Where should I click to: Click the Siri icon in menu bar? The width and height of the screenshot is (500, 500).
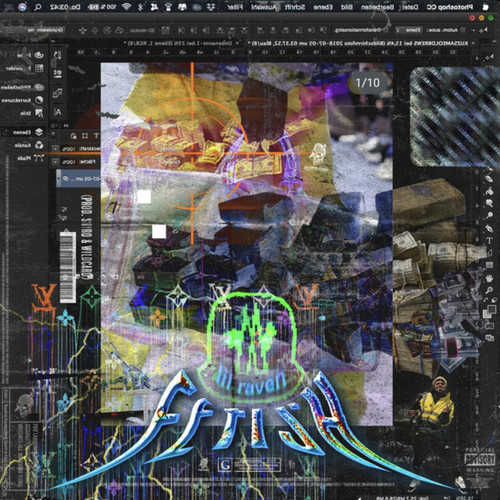coord(23,7)
